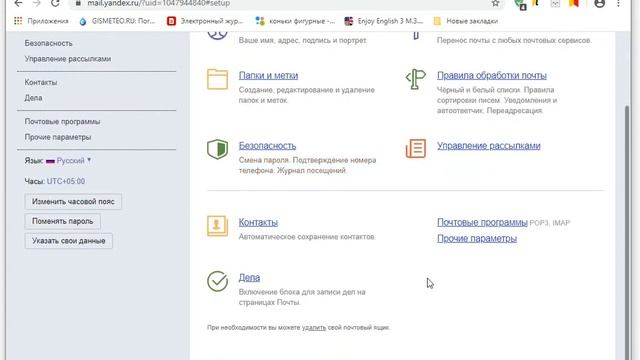This screenshot has height=360, width=640.
Task: Click the Поменять пароль button
Action: [x=62, y=221]
